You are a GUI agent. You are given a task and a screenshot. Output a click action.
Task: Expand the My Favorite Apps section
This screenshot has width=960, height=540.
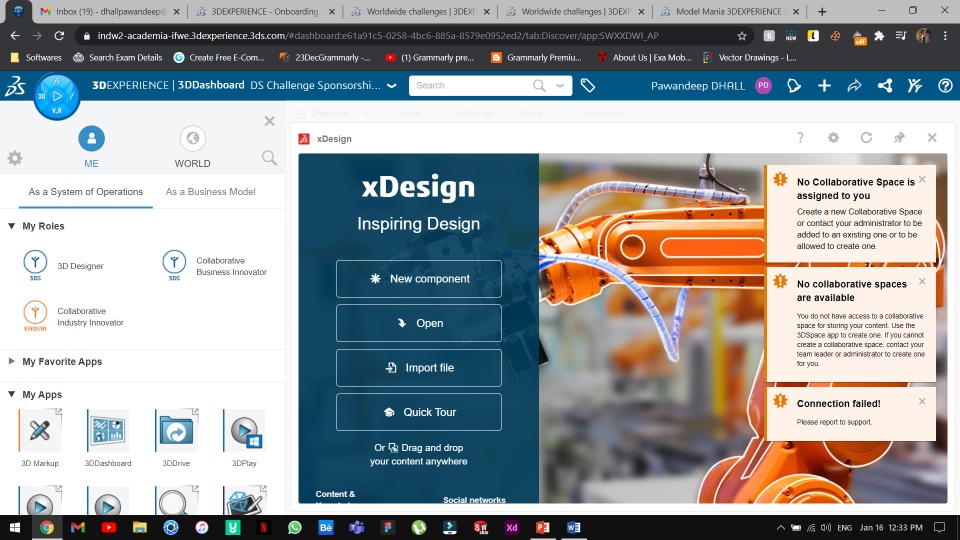pyautogui.click(x=12, y=361)
